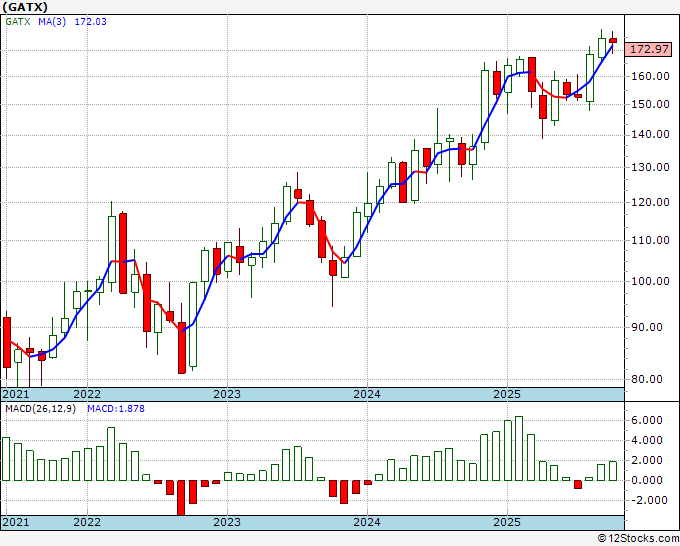680x546 pixels.
Task: Select the 120.00 price axis label
Action: coord(650,203)
